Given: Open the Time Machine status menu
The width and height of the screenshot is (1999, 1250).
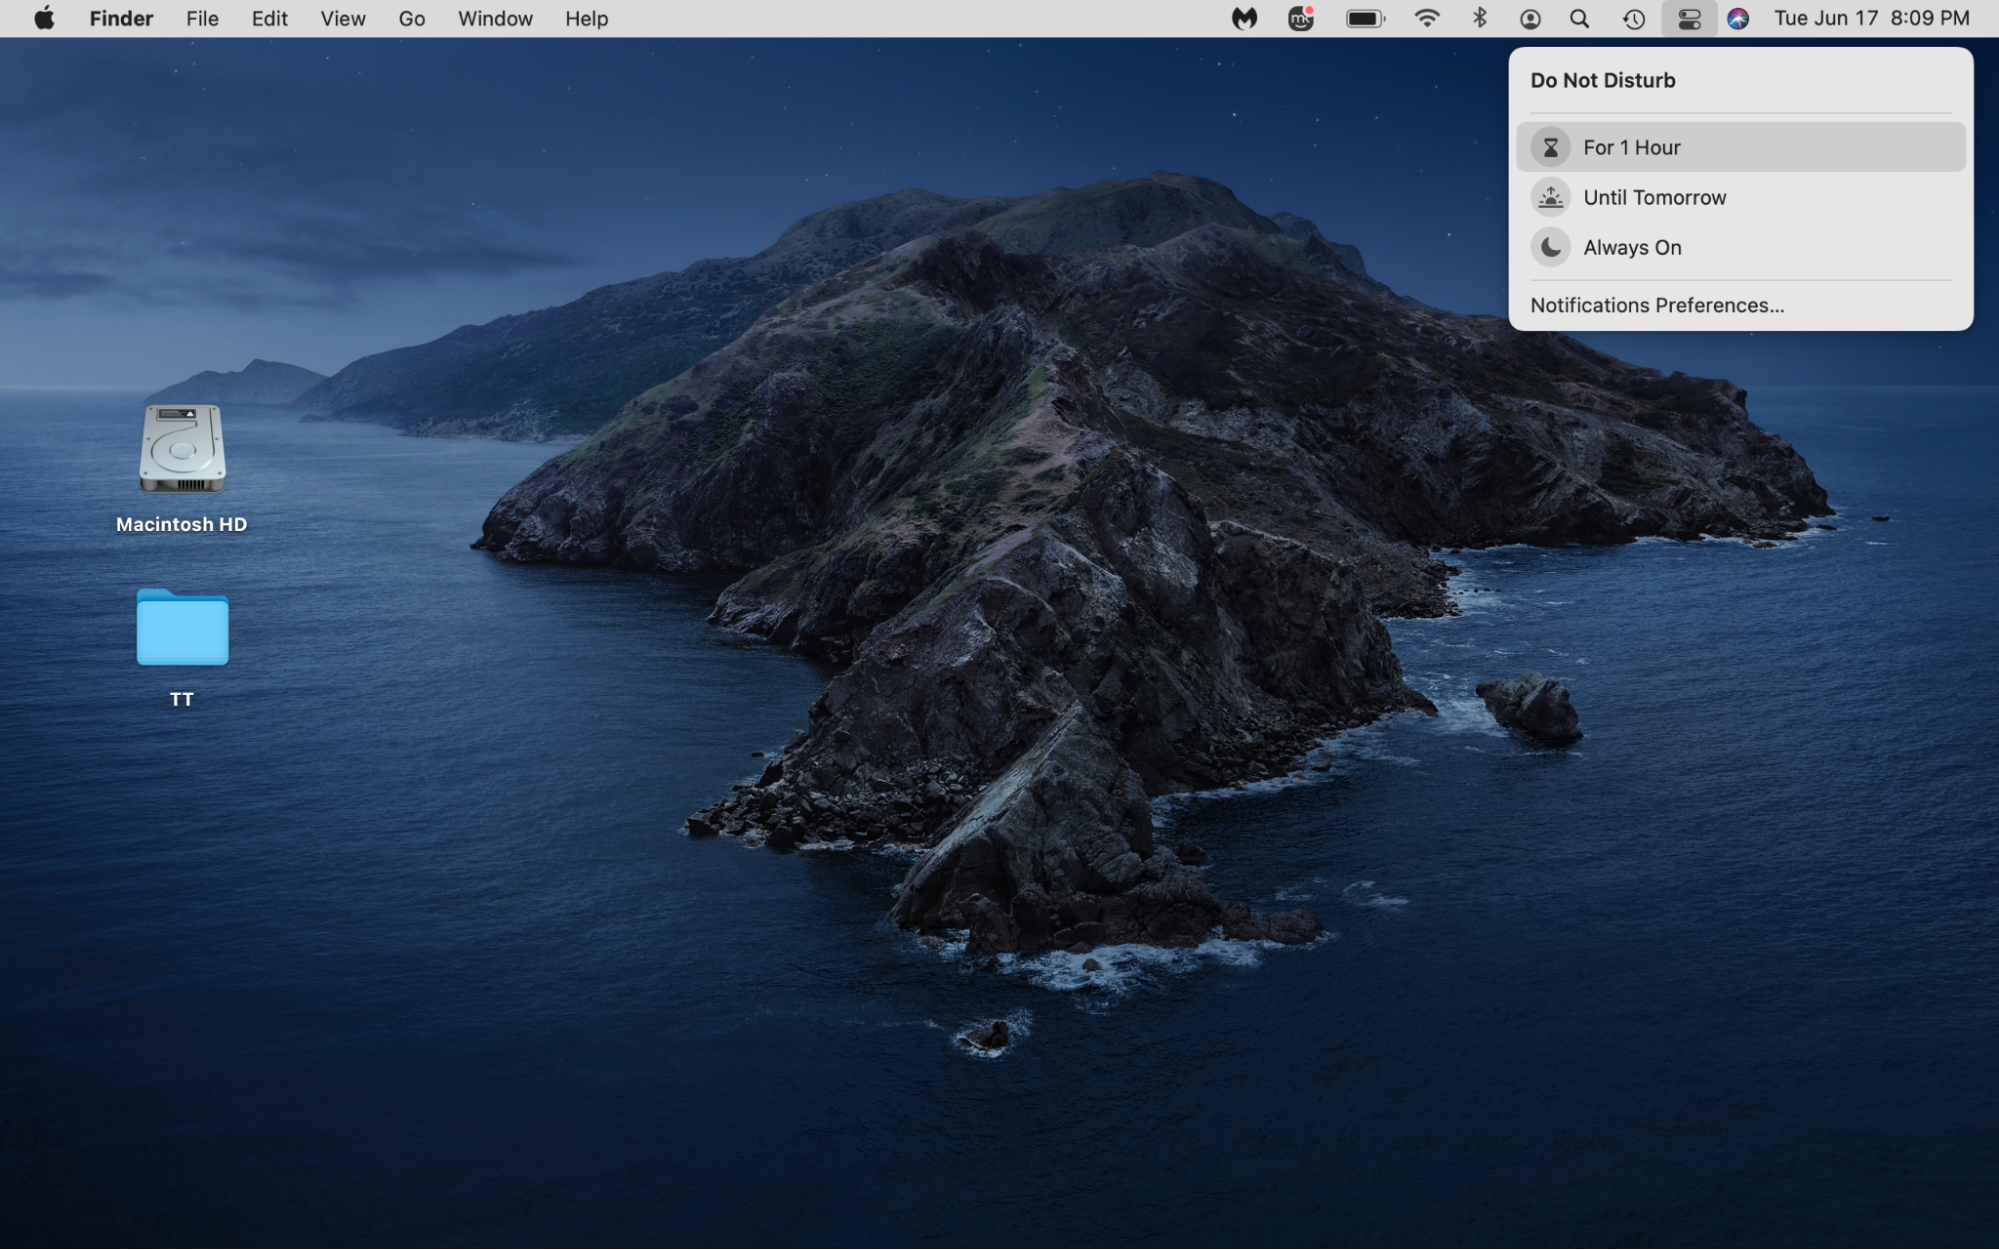Looking at the screenshot, I should tap(1633, 18).
